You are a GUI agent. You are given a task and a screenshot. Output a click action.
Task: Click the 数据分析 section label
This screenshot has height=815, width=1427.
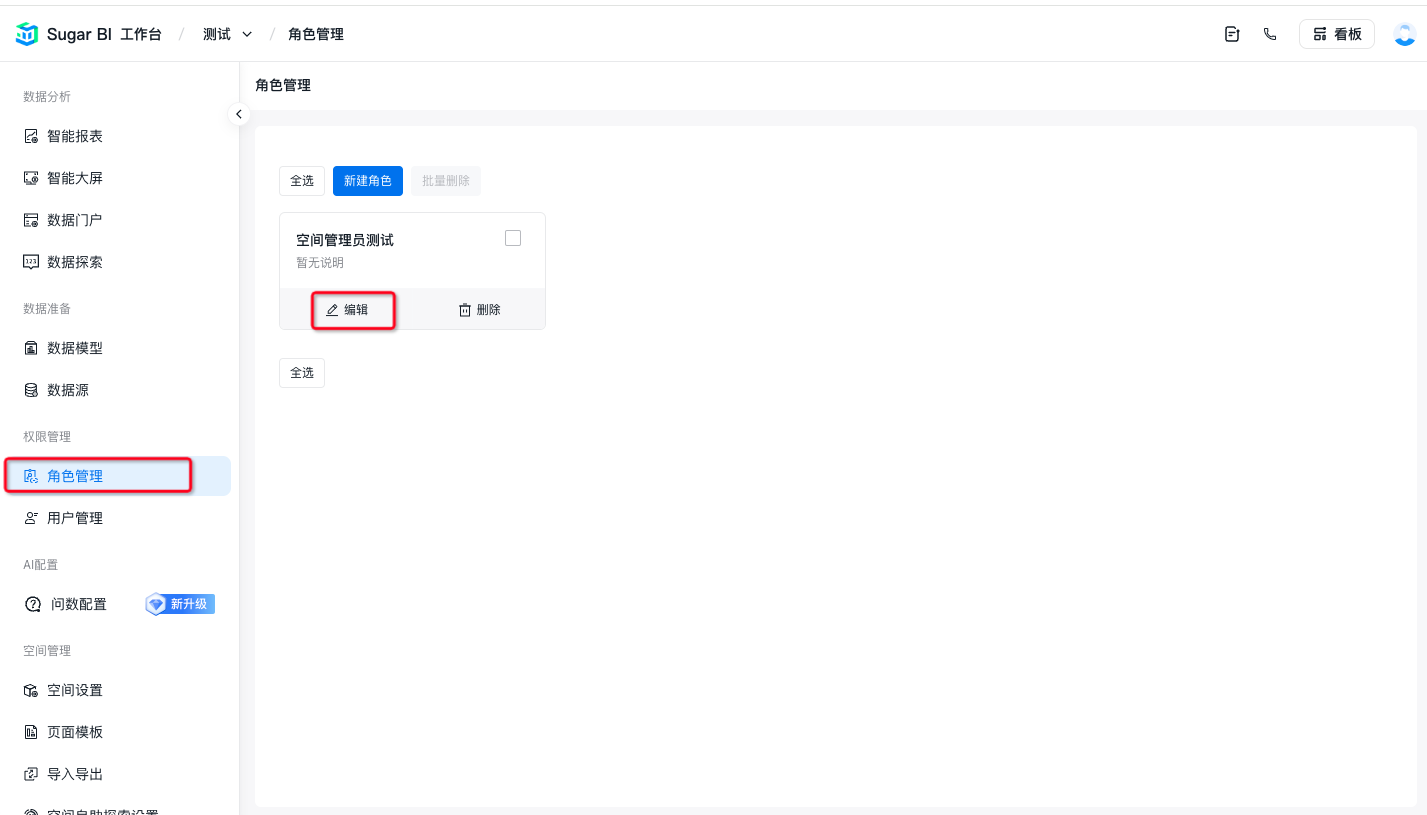(x=47, y=97)
